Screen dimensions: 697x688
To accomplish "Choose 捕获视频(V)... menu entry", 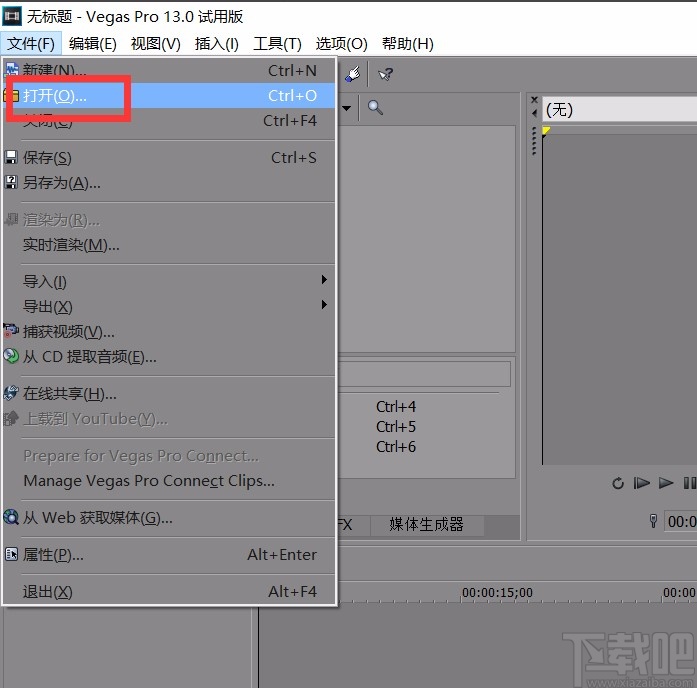I will pyautogui.click(x=169, y=331).
